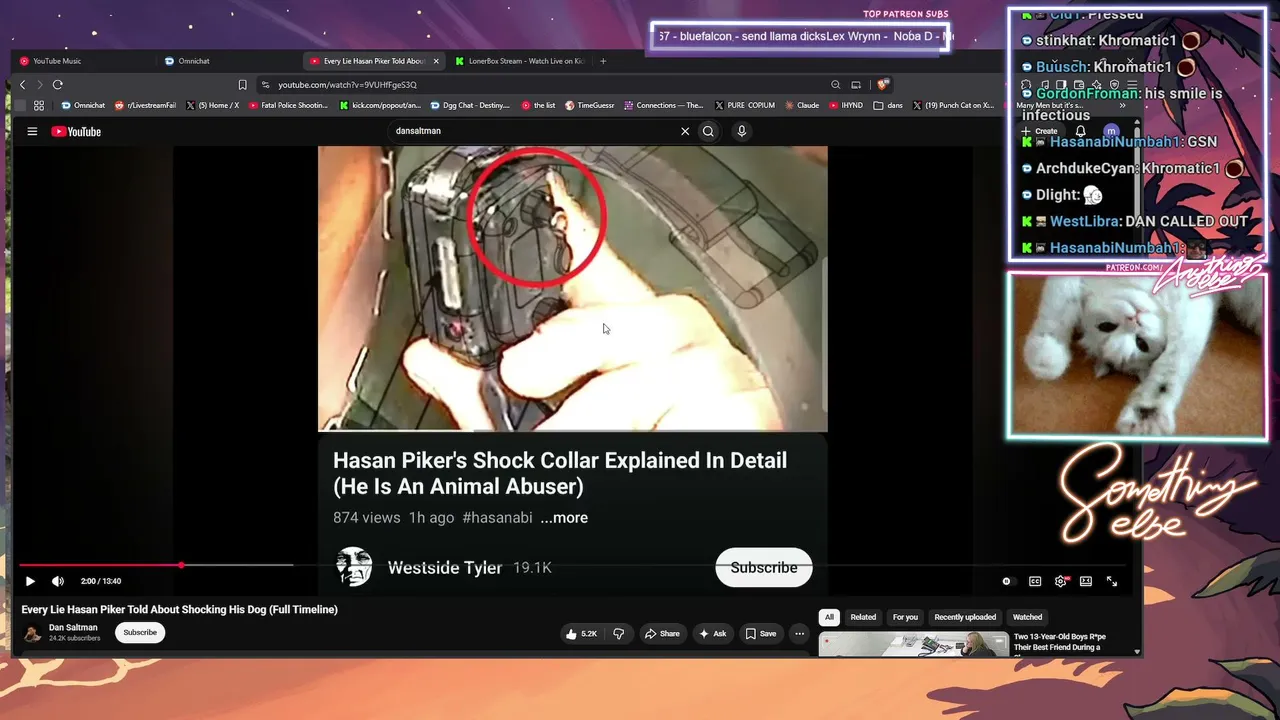This screenshot has width=1280, height=720.
Task: Close the Every Lie Hasan Piker tab
Action: (436, 61)
